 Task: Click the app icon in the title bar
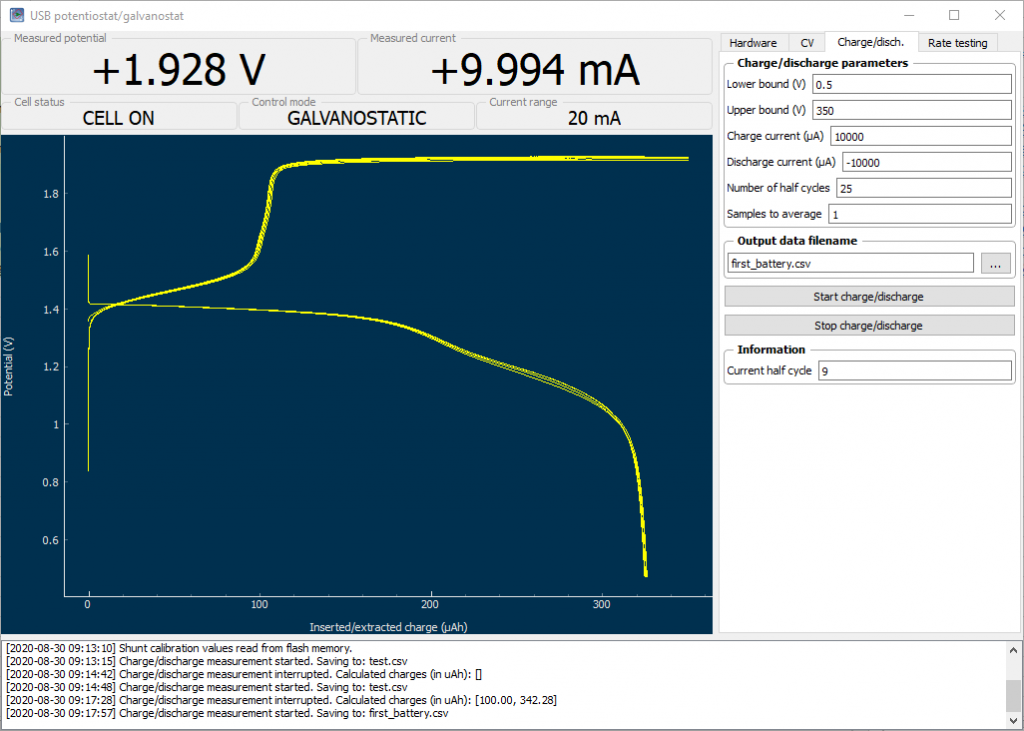pos(17,16)
